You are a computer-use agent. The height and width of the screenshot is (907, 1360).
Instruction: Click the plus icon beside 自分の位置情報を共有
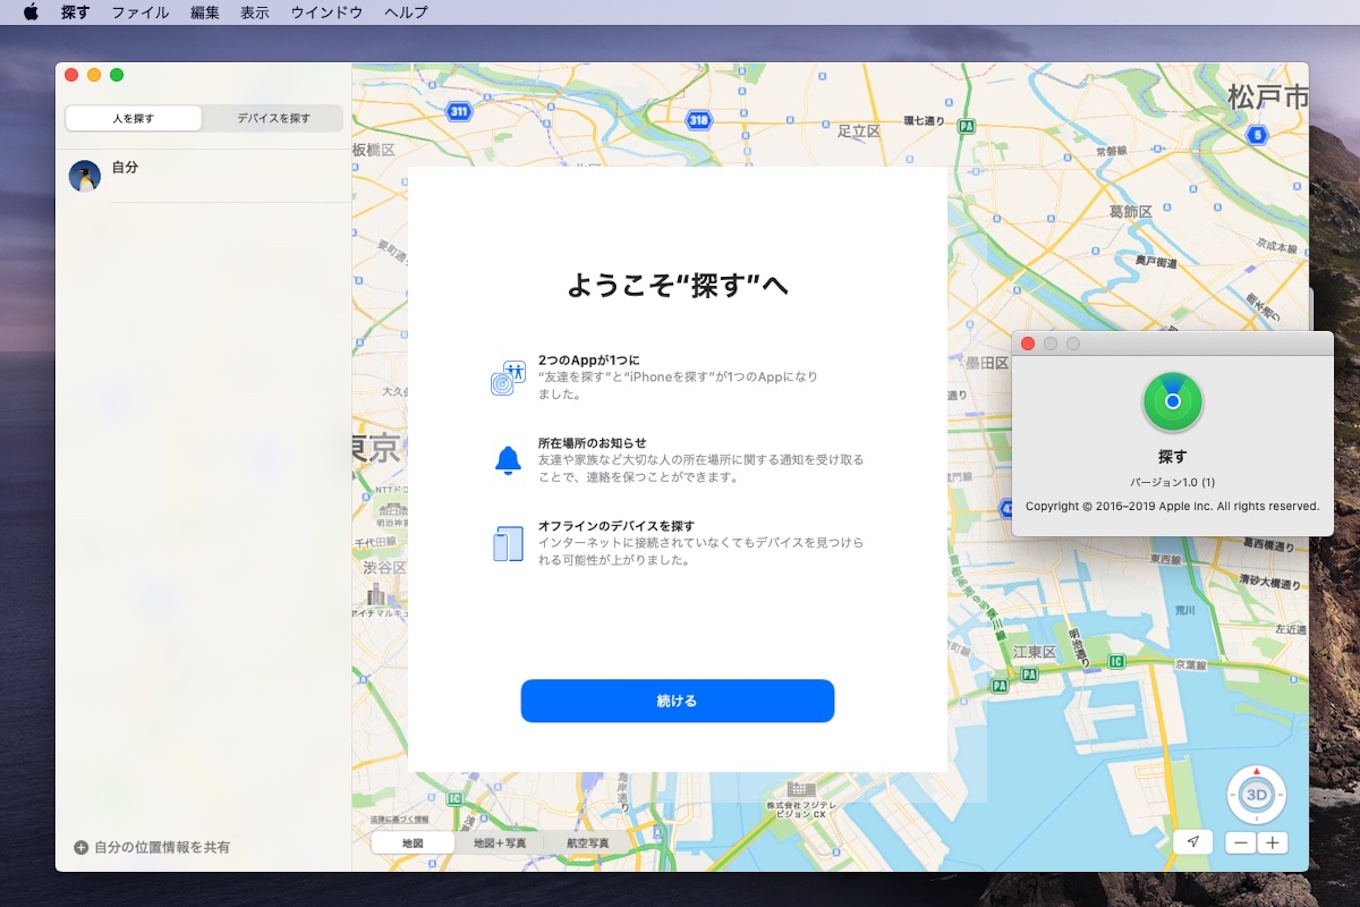[81, 847]
